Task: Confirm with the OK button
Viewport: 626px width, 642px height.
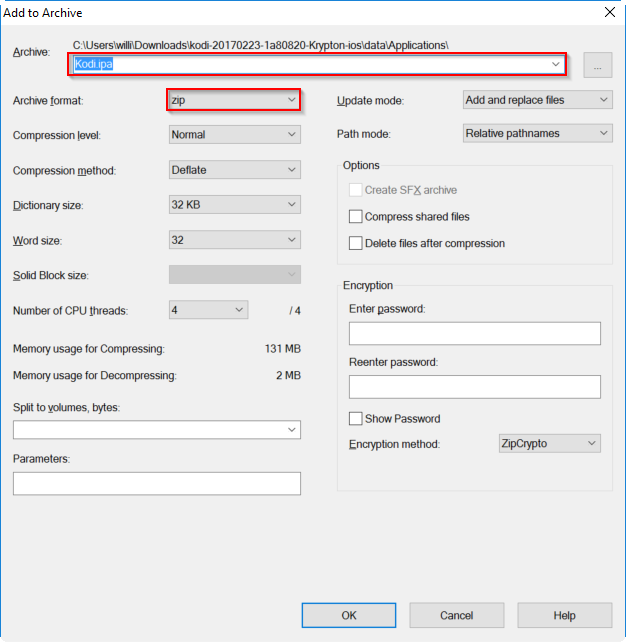Action: coord(349,615)
